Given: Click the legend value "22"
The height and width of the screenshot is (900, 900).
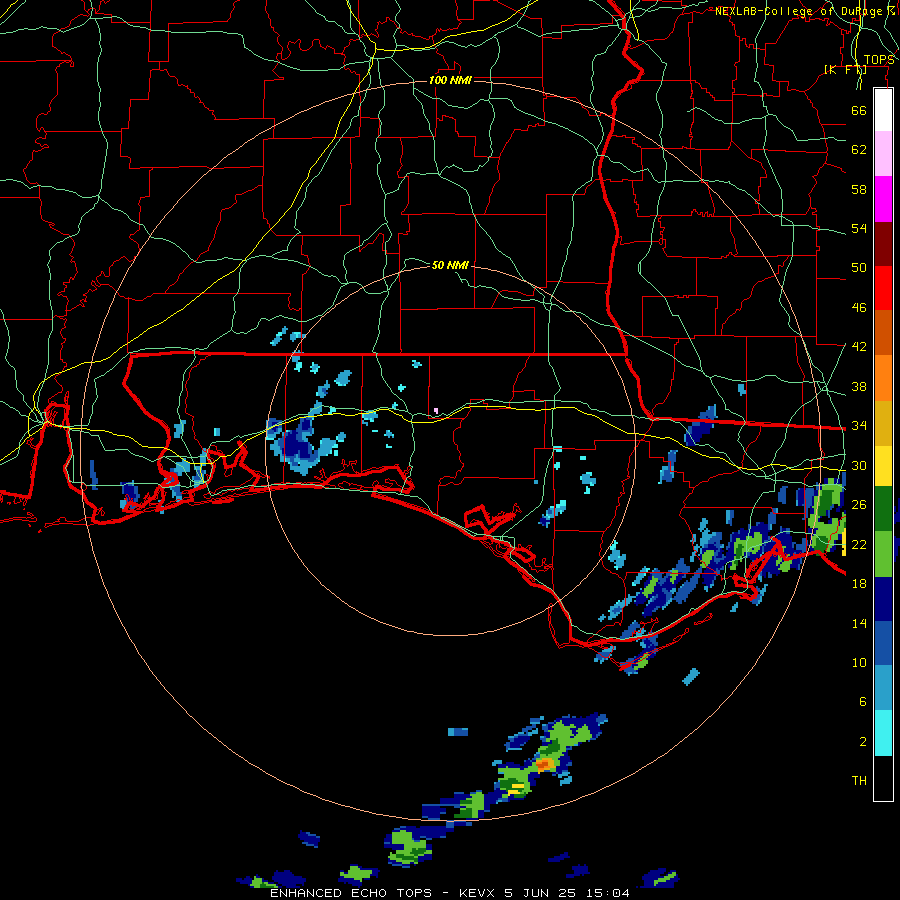Looking at the screenshot, I should coord(859,545).
